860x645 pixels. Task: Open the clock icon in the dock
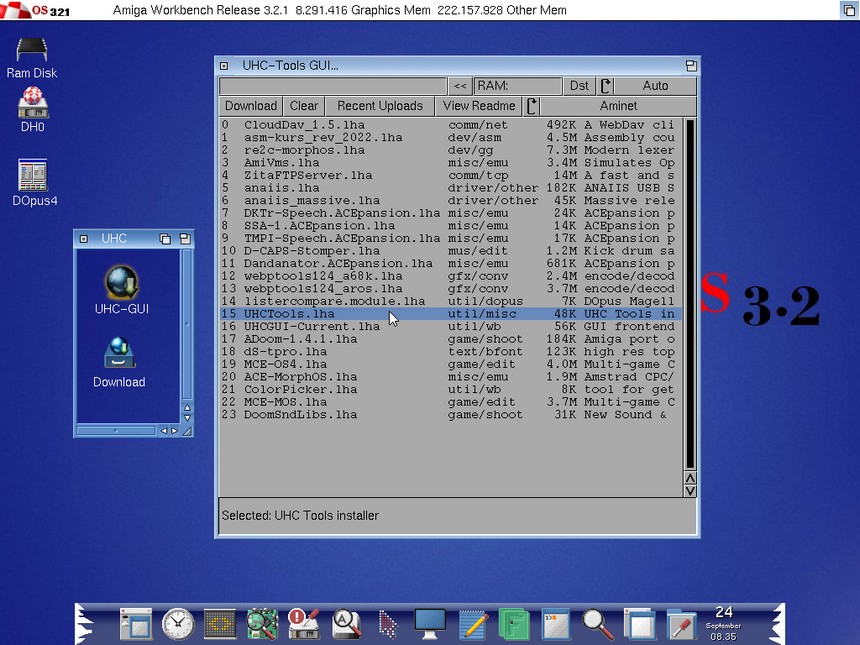(x=178, y=623)
